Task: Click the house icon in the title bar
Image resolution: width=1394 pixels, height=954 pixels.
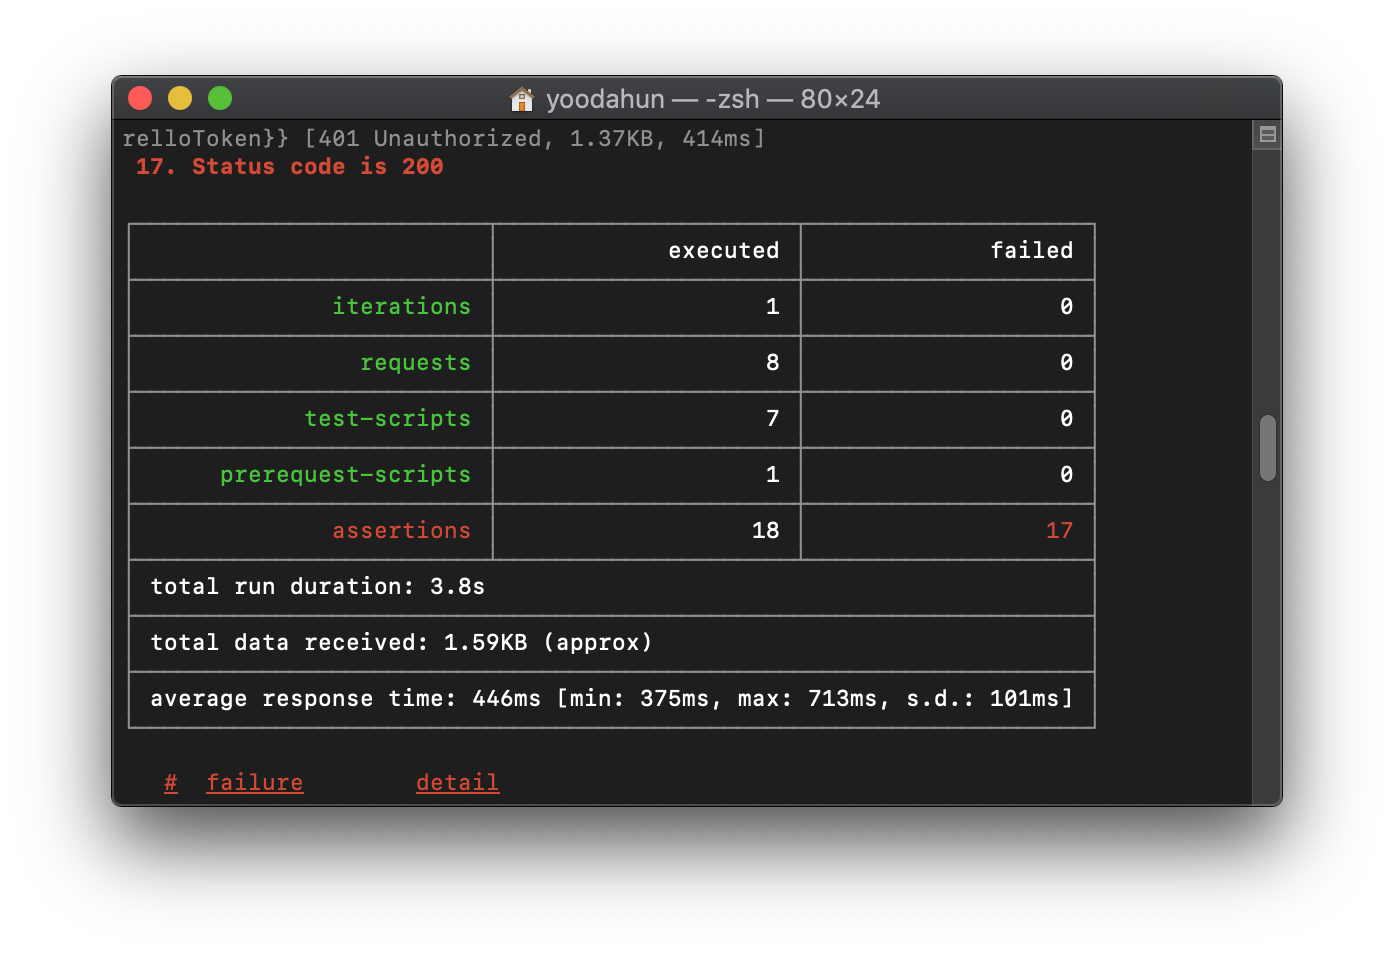Action: click(521, 99)
